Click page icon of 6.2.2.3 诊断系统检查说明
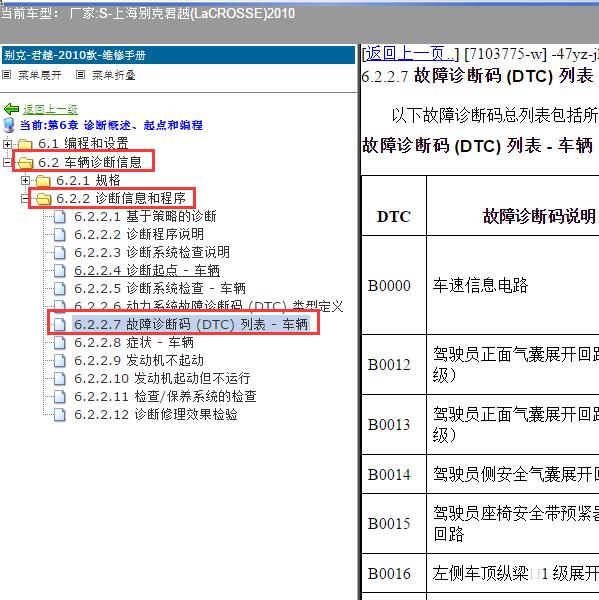599x600 pixels. (x=59, y=253)
